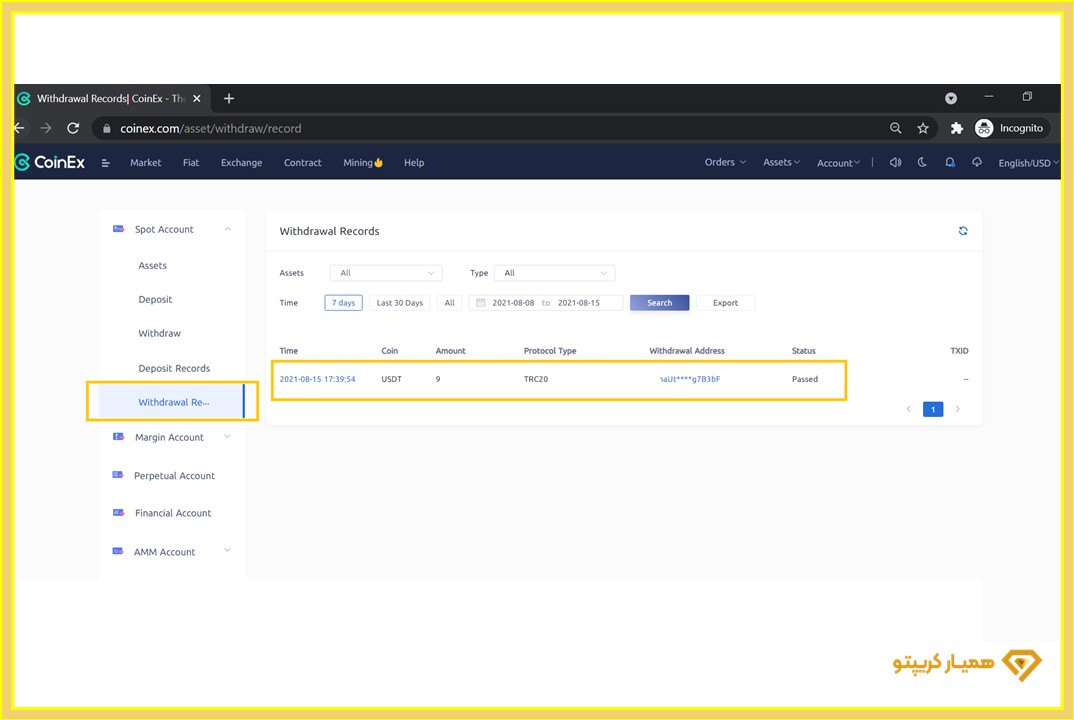Select the 7 days time filter

click(343, 303)
